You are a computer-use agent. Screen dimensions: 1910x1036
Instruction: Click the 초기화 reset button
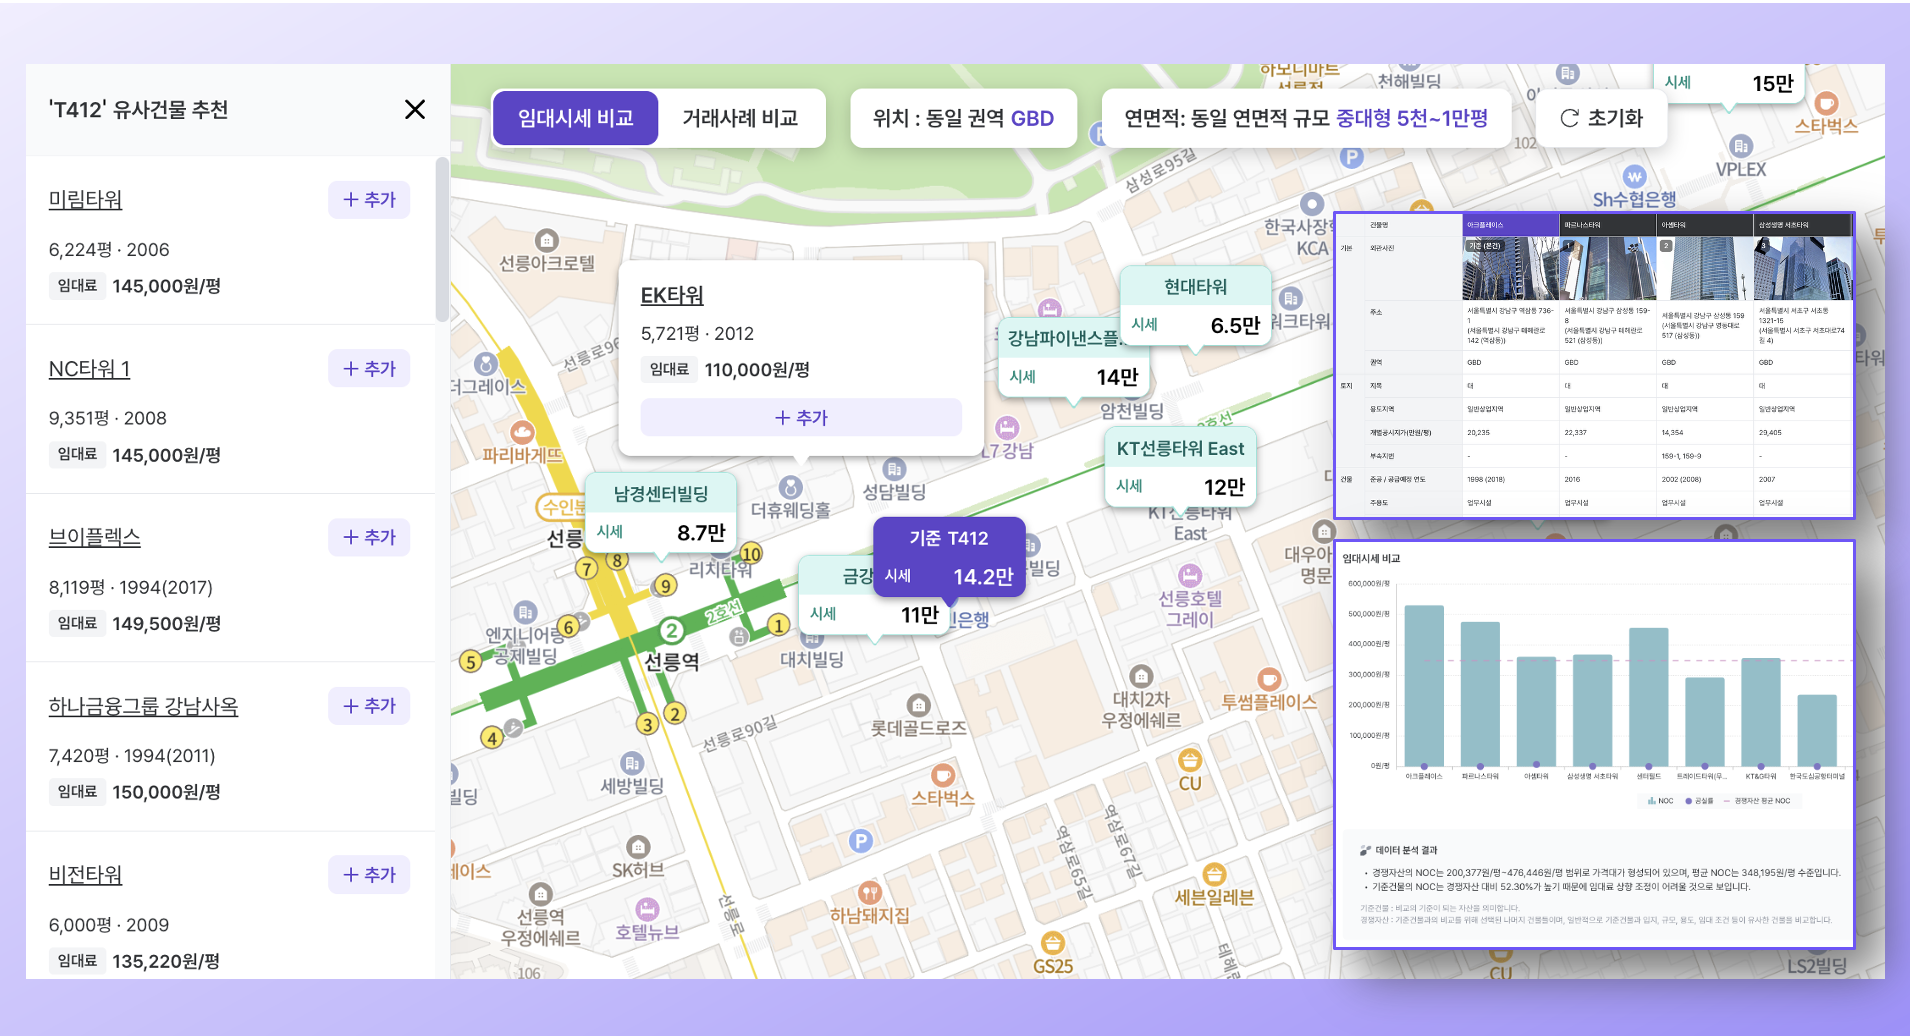click(x=1602, y=118)
